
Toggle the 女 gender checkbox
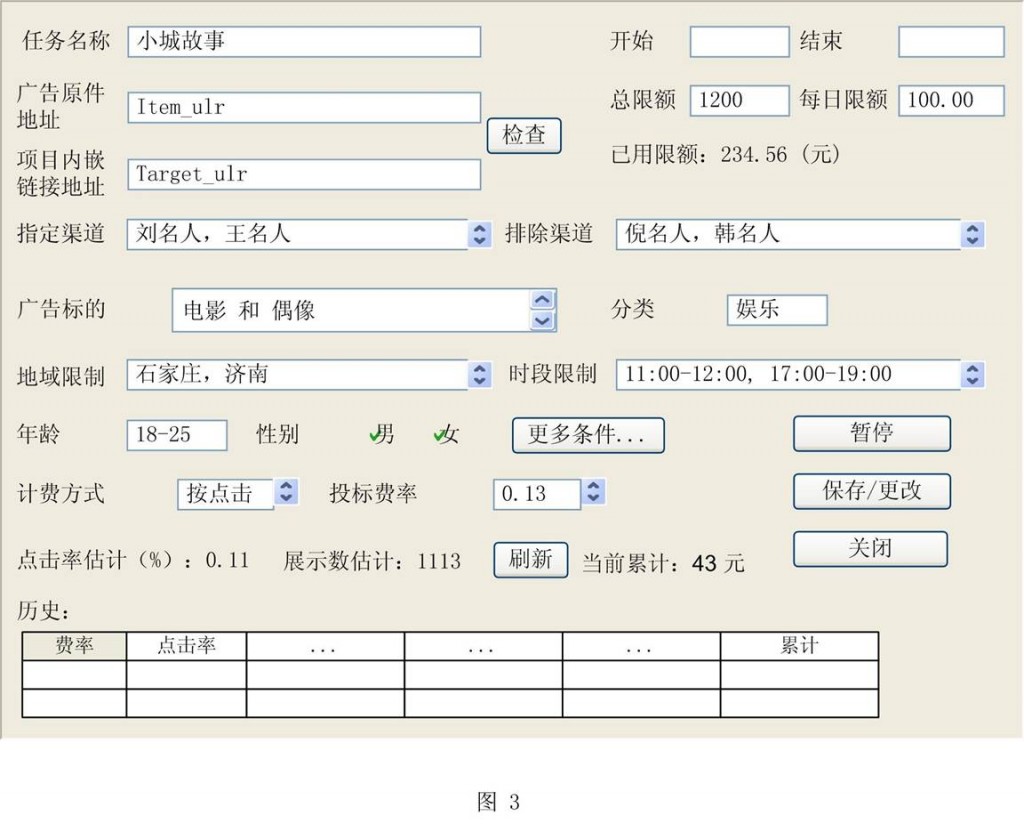point(440,436)
